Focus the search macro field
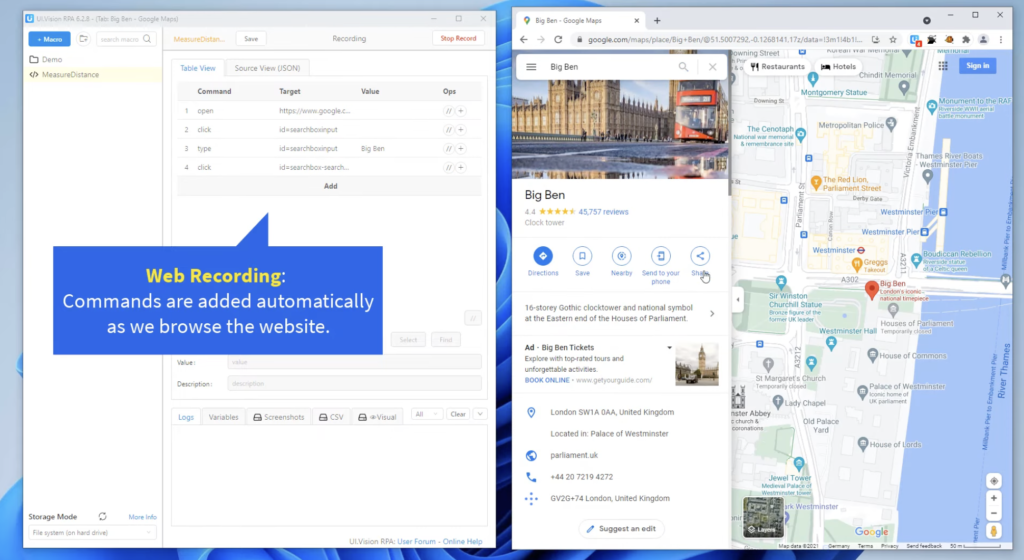Screen dimensions: 1024x560 [x=125, y=39]
